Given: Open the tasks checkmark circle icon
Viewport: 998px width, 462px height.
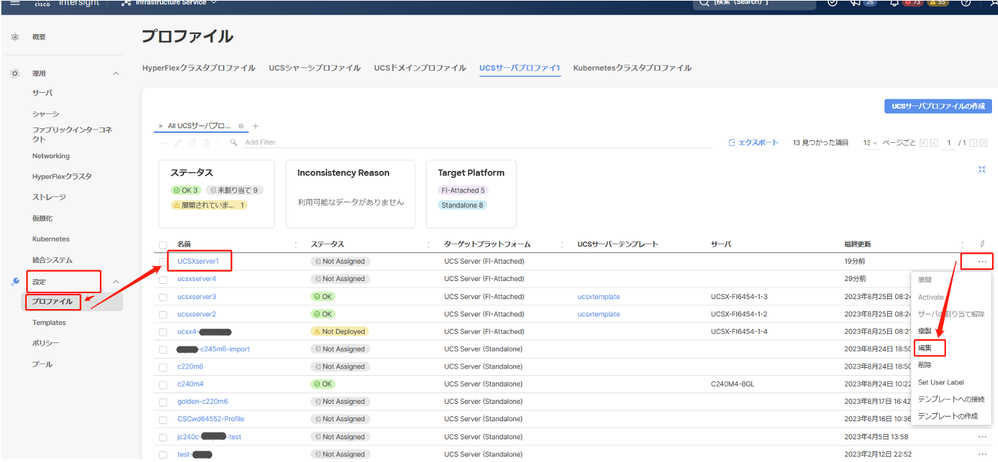Looking at the screenshot, I should (x=833, y=3).
